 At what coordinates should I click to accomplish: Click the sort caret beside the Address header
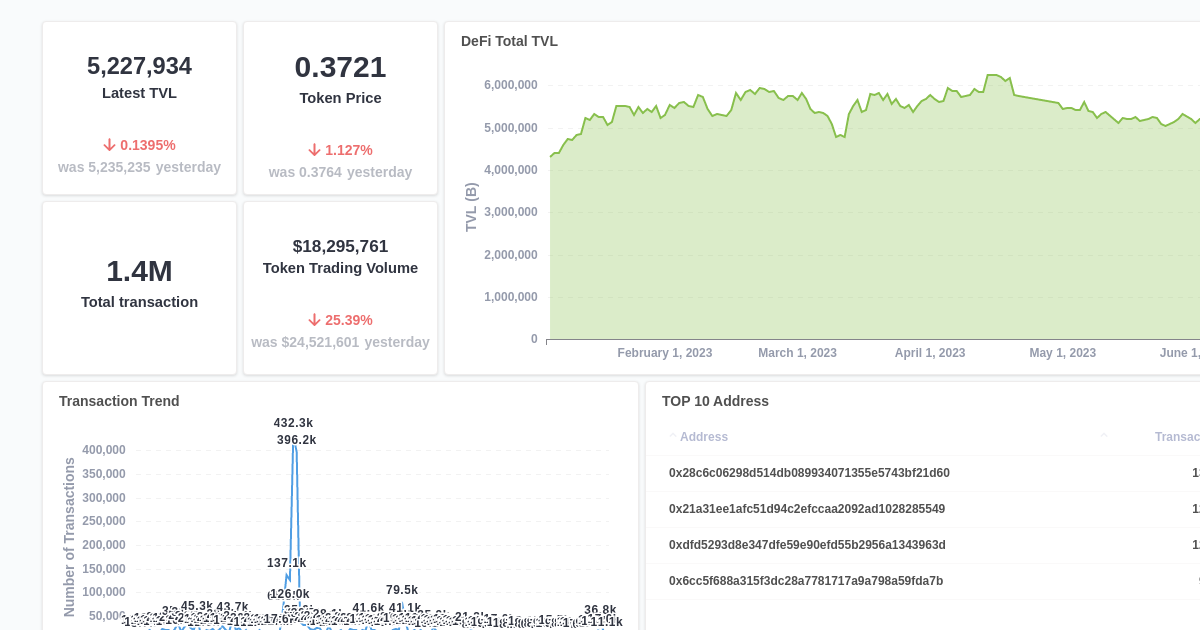point(671,435)
